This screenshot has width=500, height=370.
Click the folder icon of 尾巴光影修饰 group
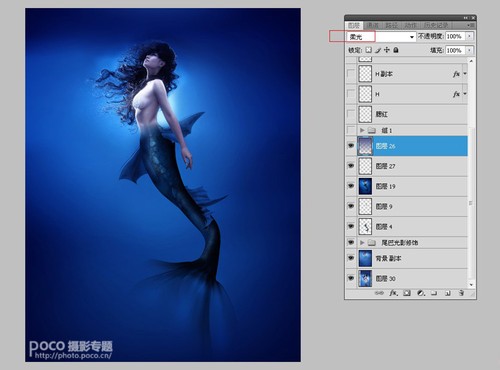coord(372,243)
